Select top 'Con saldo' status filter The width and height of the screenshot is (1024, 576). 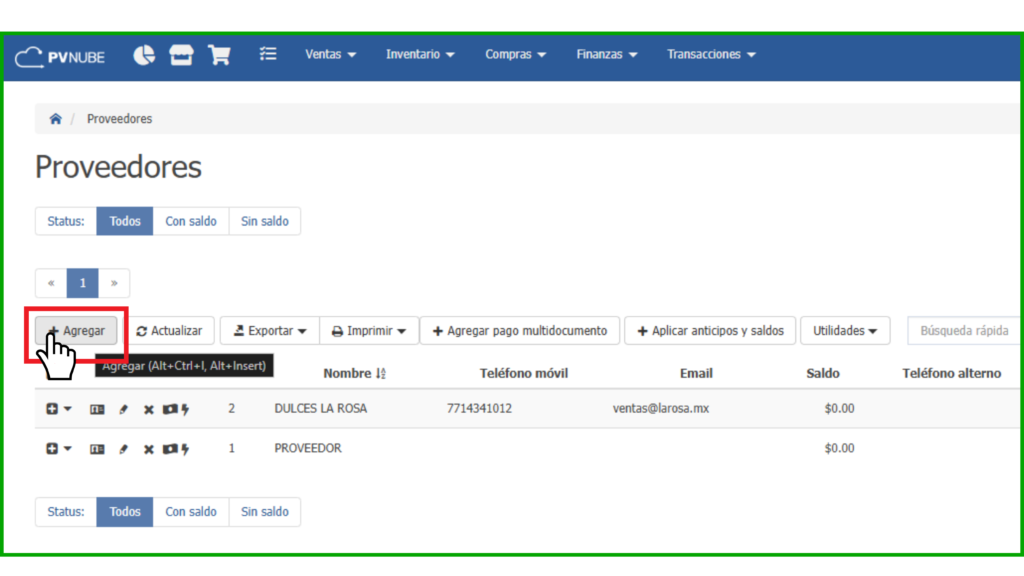(190, 221)
